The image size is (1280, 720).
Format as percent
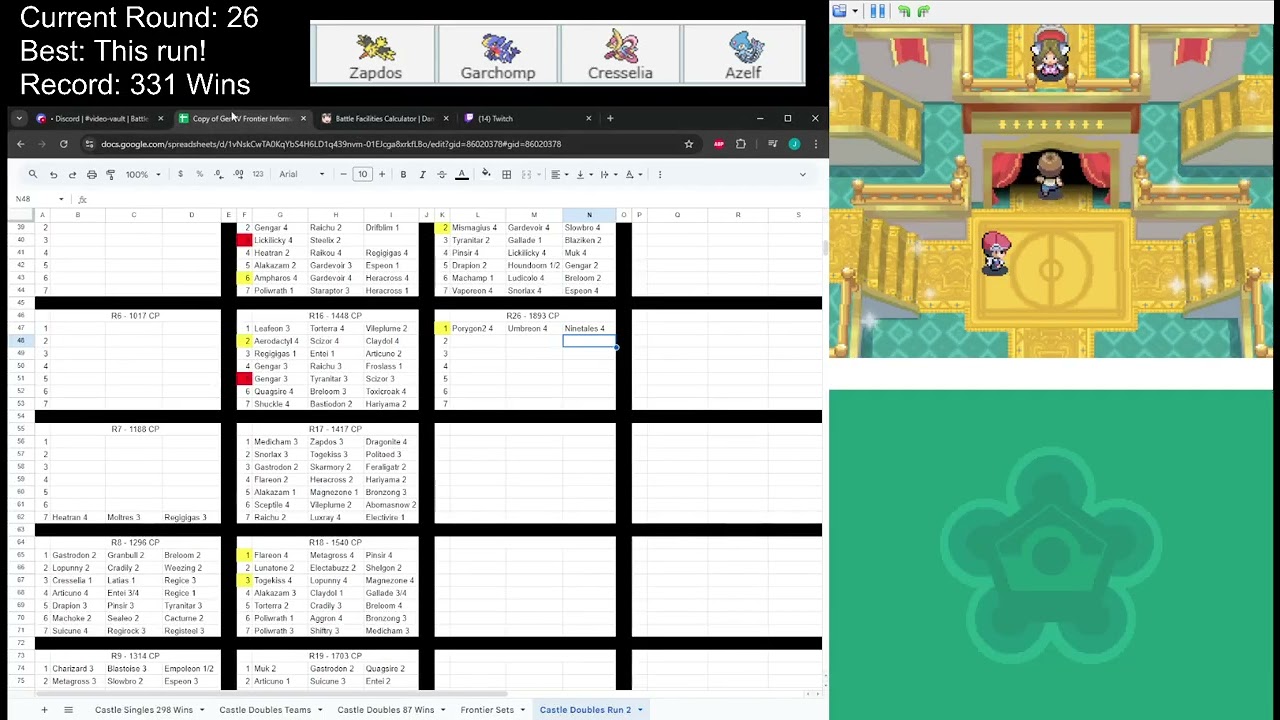199,174
